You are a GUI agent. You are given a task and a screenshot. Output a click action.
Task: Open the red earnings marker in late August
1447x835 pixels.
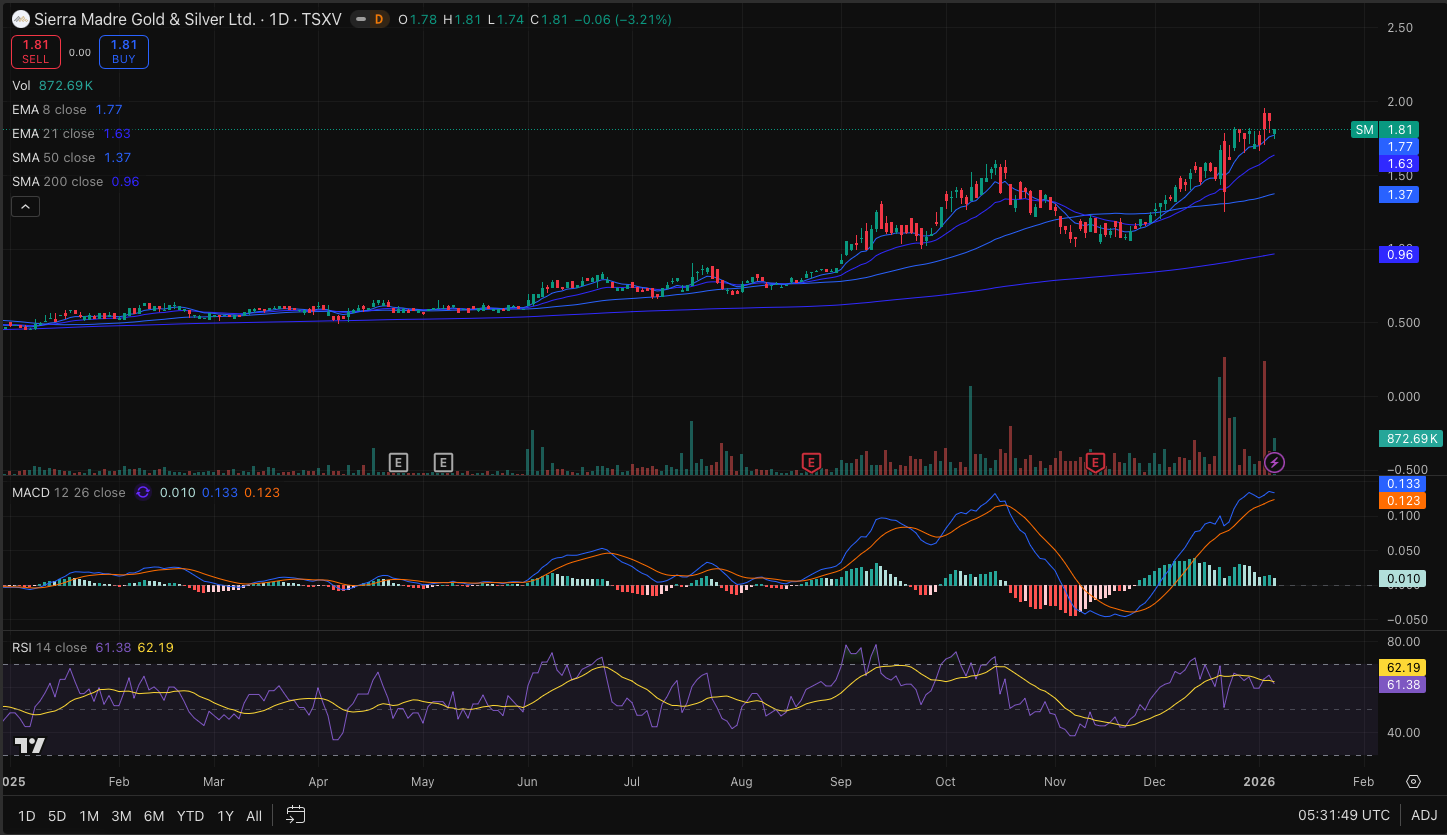click(811, 462)
